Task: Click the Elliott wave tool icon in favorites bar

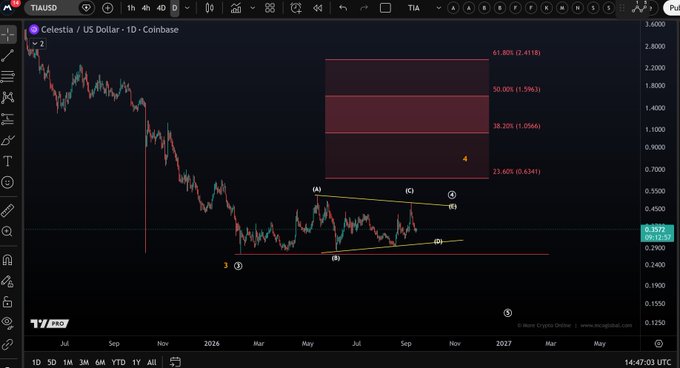Action: (639, 7)
